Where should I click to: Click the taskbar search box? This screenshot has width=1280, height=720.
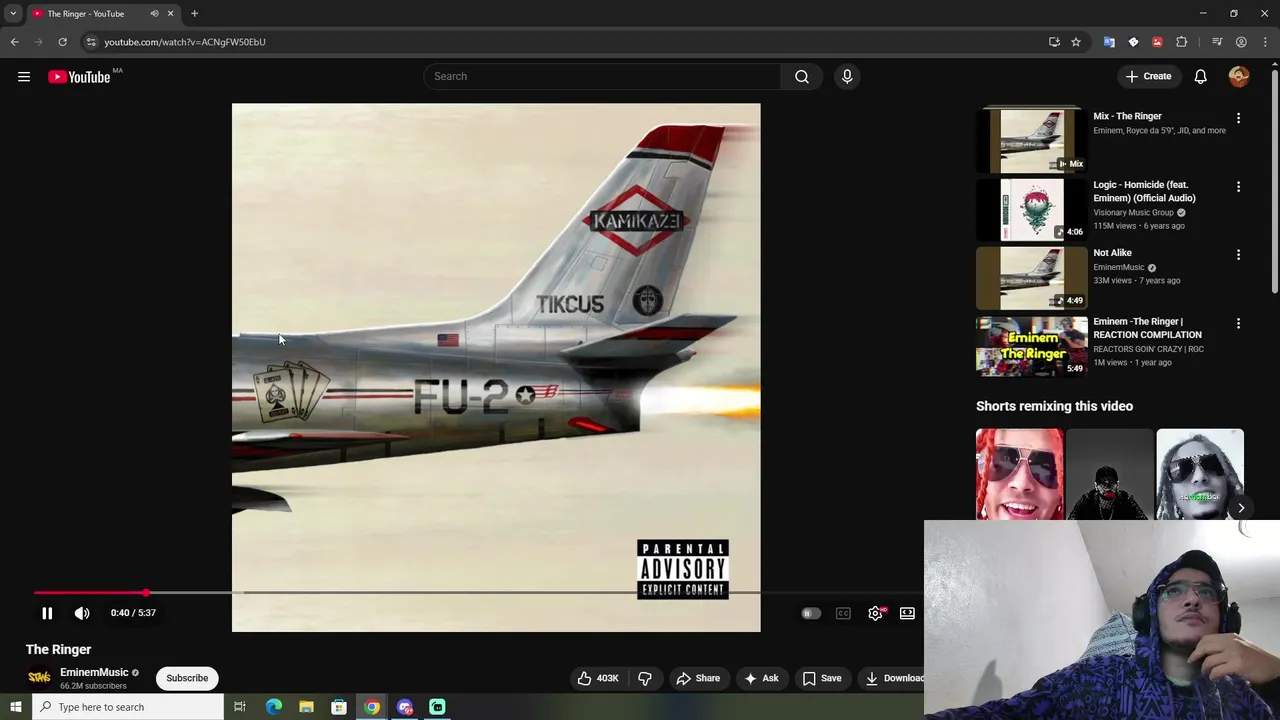[128, 707]
